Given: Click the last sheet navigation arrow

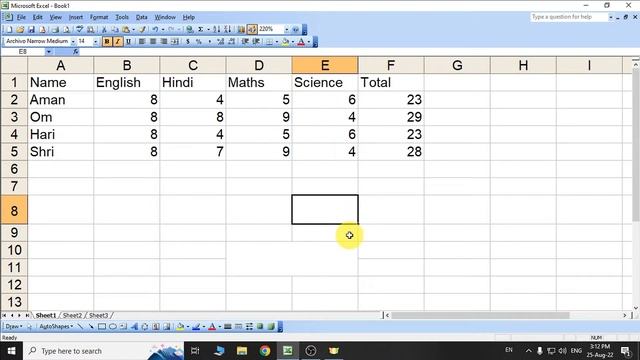Looking at the screenshot, I should coord(27,316).
